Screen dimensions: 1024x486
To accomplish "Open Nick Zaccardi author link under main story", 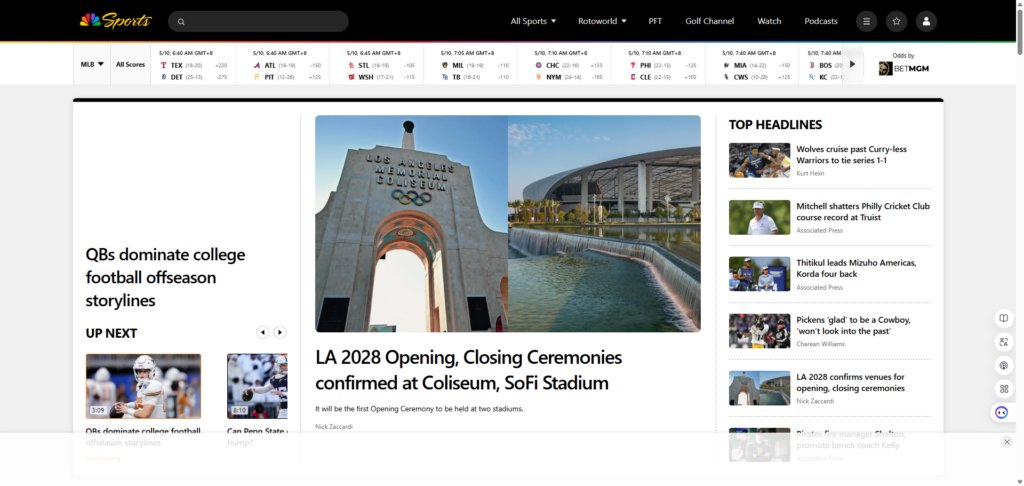I will click(x=333, y=427).
